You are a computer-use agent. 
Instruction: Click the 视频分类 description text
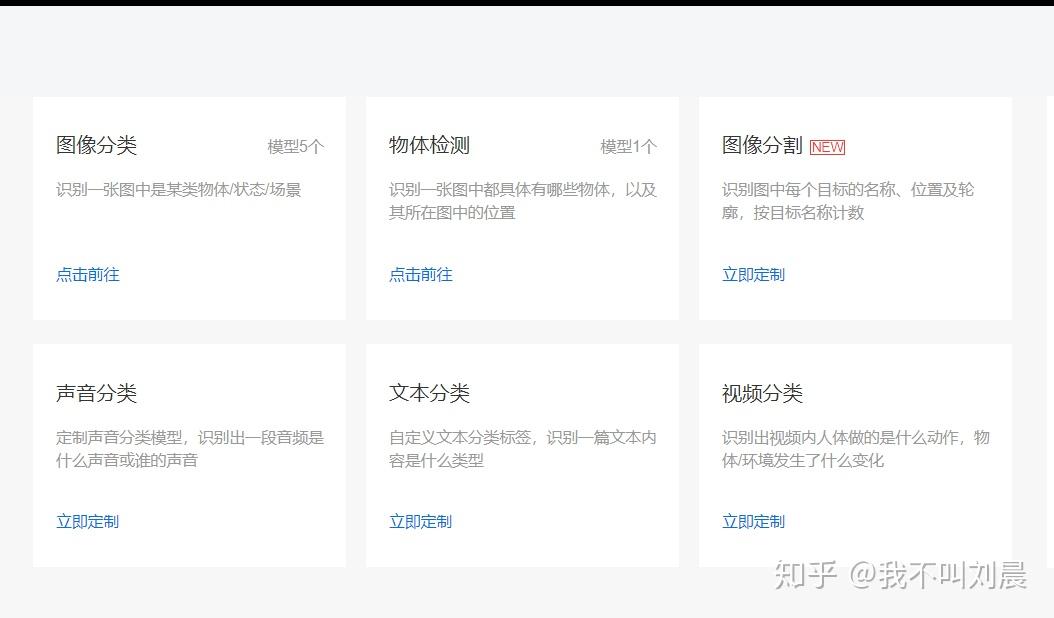click(856, 449)
